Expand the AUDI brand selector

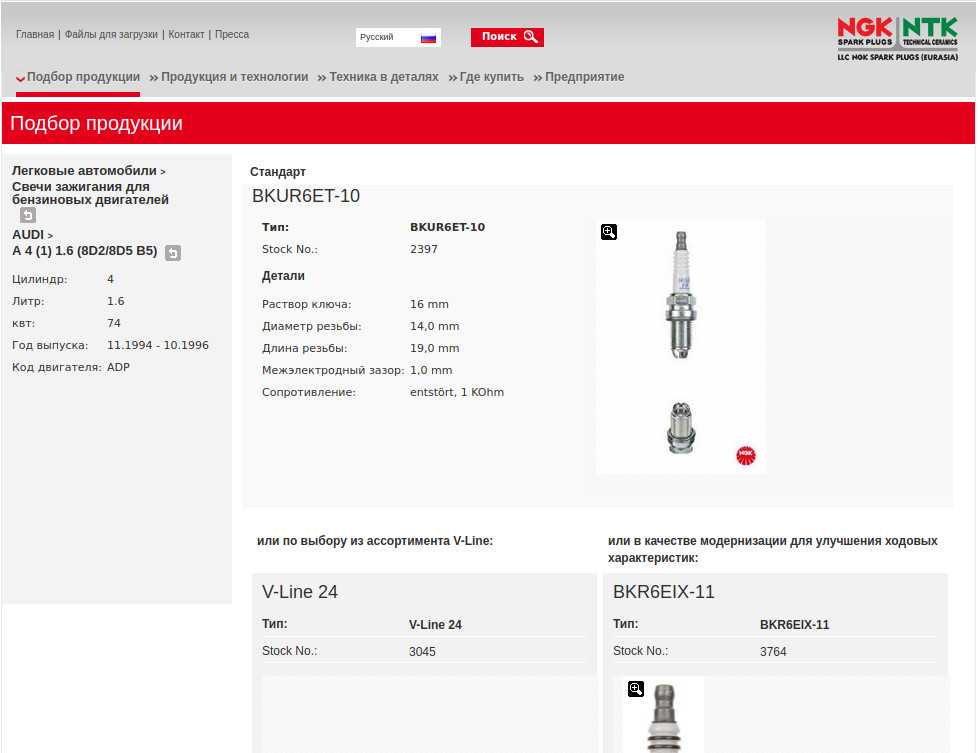pos(32,235)
